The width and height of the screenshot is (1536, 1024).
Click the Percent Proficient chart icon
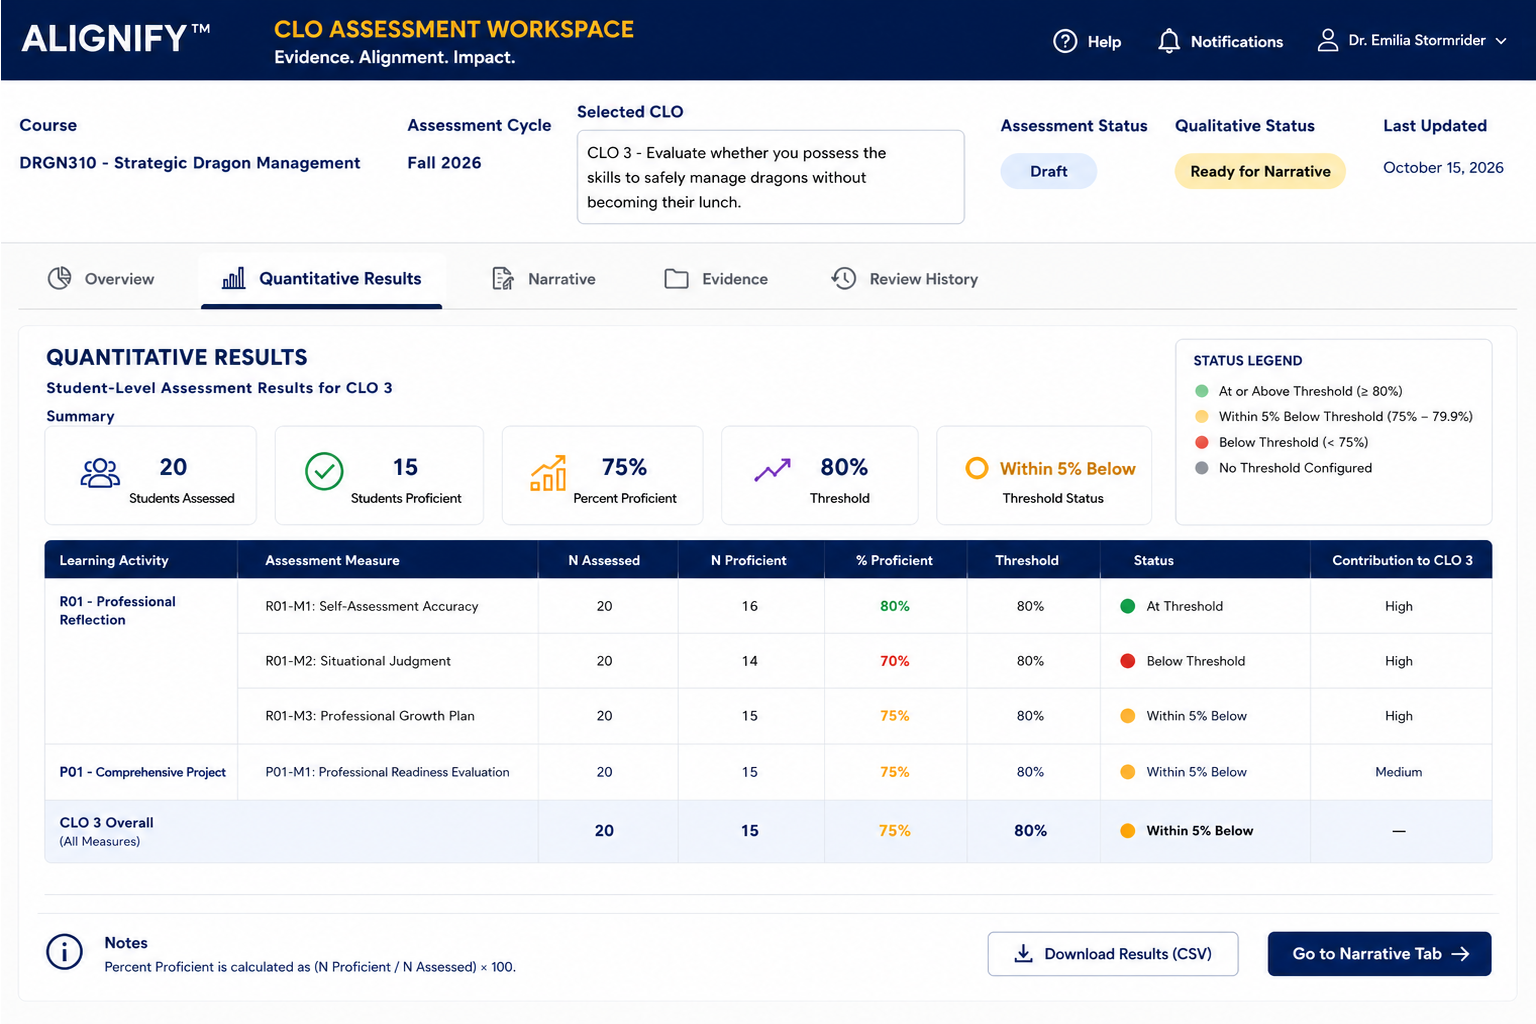point(548,472)
